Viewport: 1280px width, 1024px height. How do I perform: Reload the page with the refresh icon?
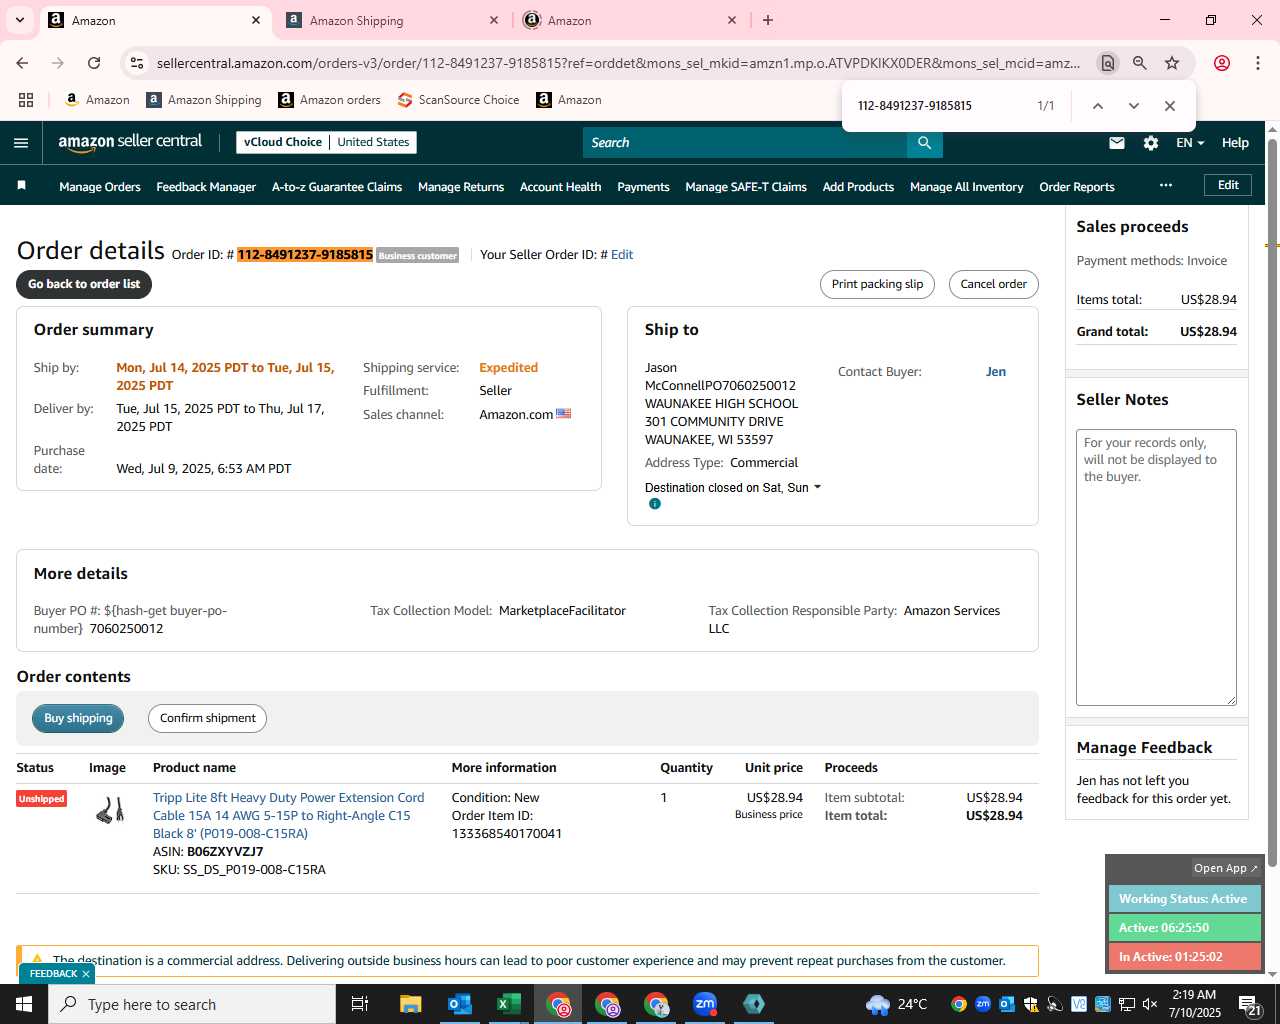tap(94, 63)
